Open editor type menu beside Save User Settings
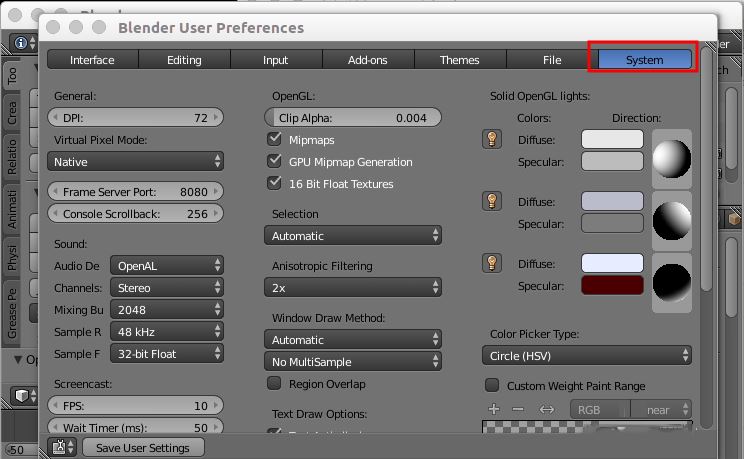The width and height of the screenshot is (744, 459). pos(63,447)
